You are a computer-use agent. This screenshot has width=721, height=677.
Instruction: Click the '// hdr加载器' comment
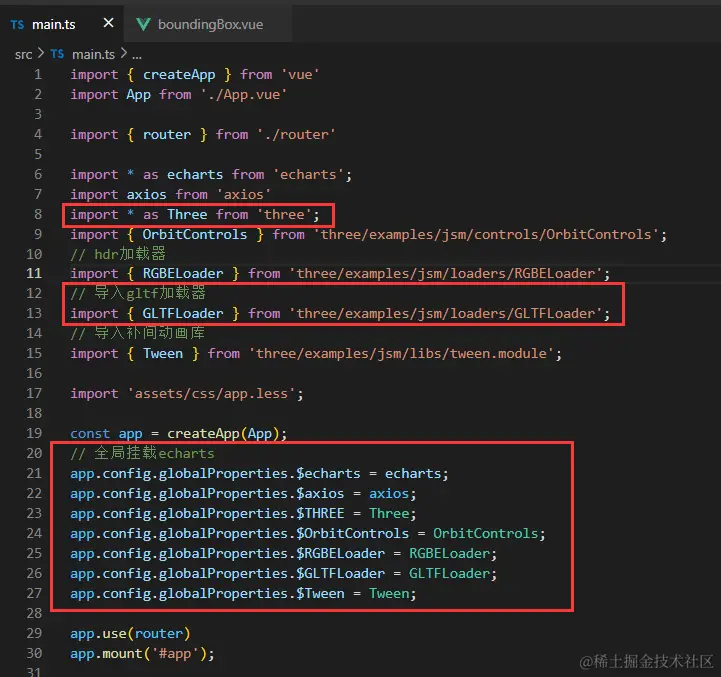118,254
